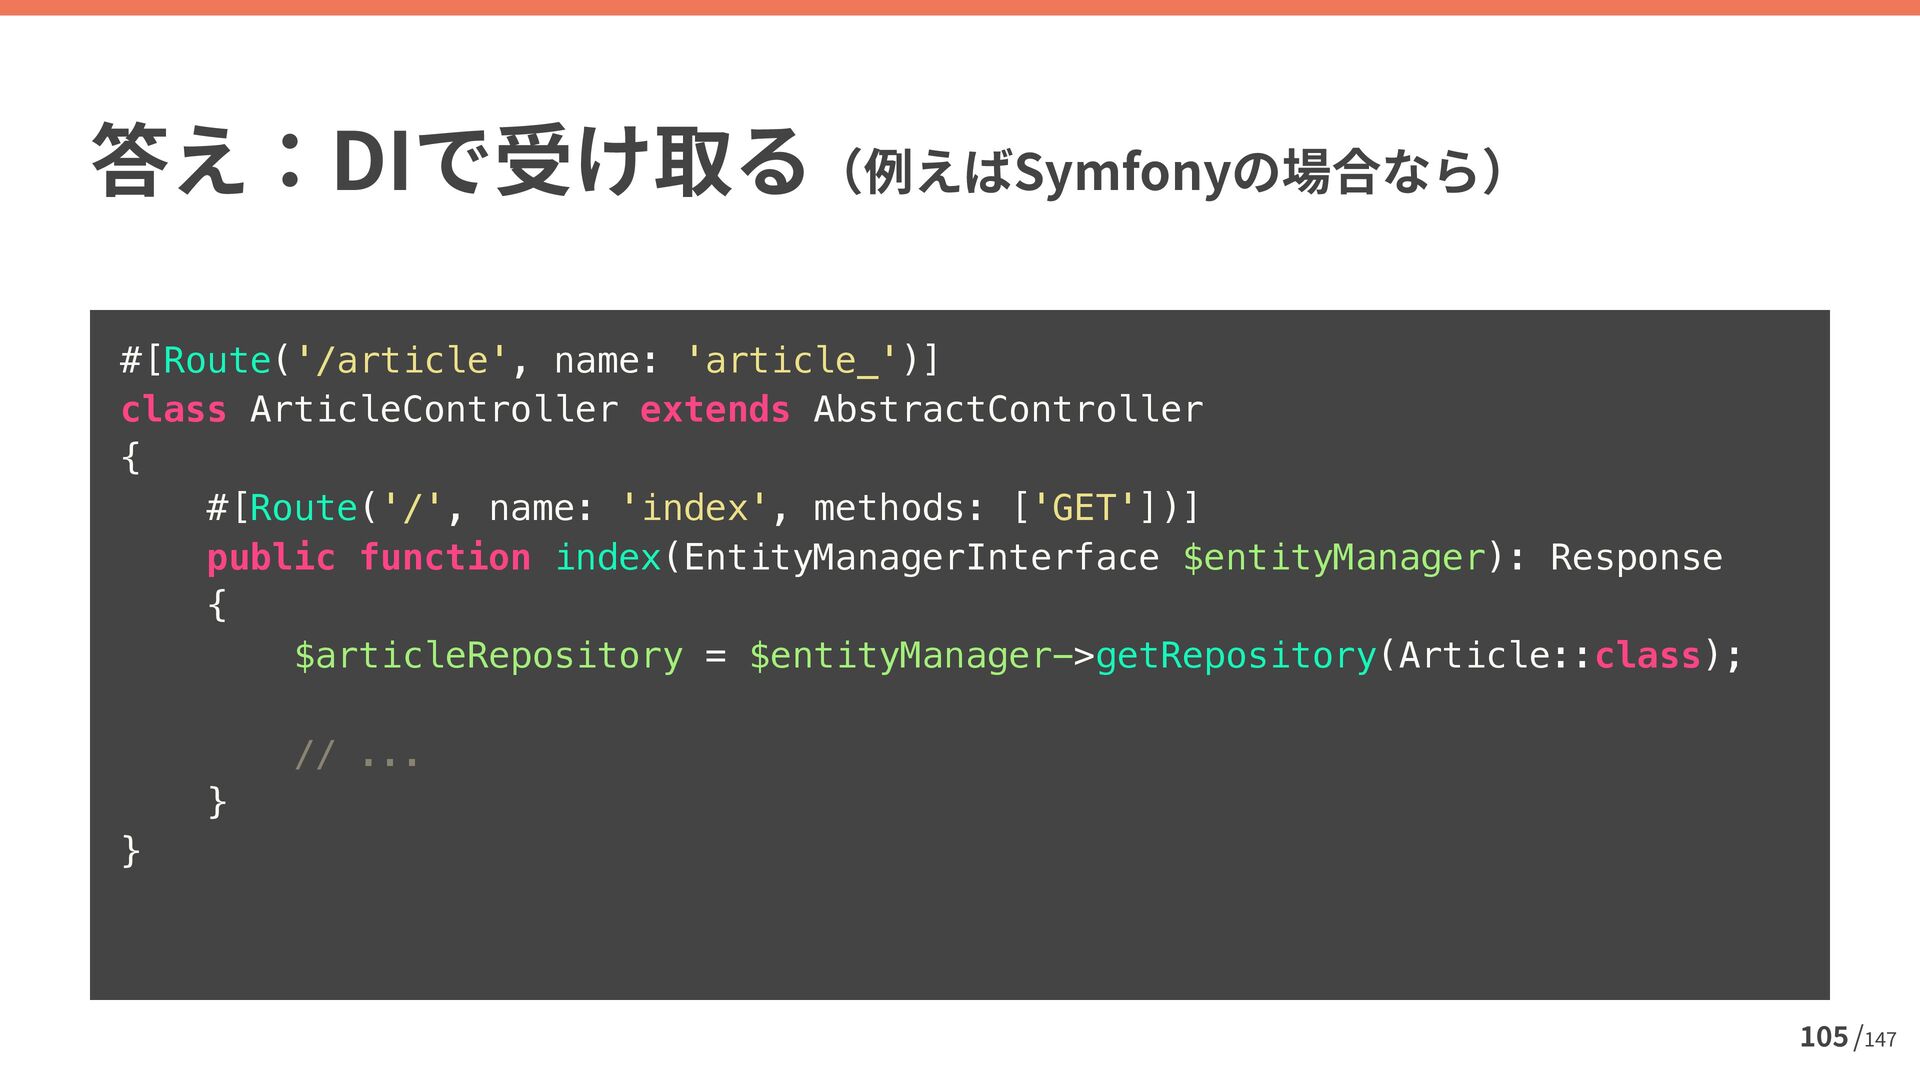Screen dimensions: 1920x1080
Task: Click the Response return type
Action: pos(1635,557)
